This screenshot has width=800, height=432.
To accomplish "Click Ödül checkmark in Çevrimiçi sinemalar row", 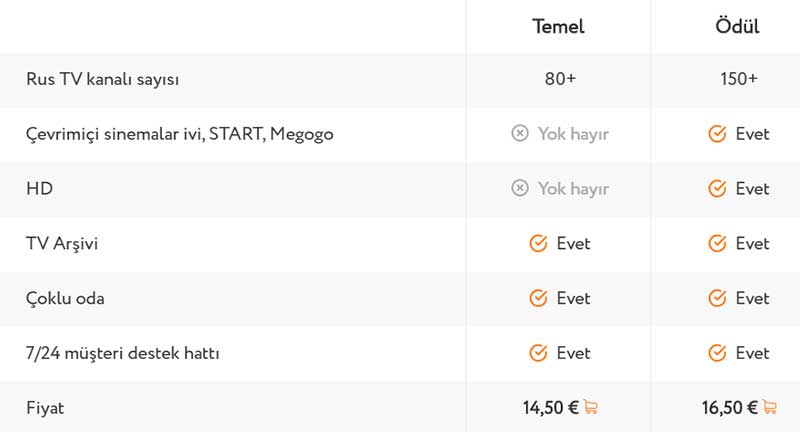I will 717,134.
